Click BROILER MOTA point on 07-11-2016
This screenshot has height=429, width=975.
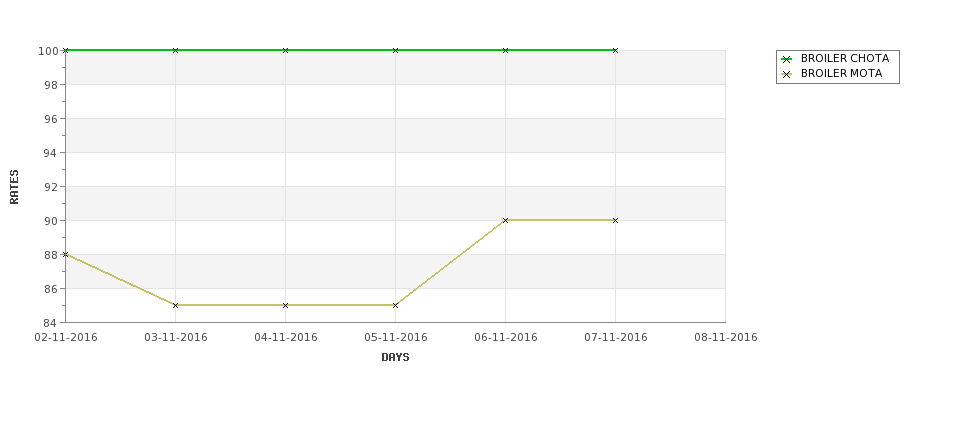tap(616, 220)
